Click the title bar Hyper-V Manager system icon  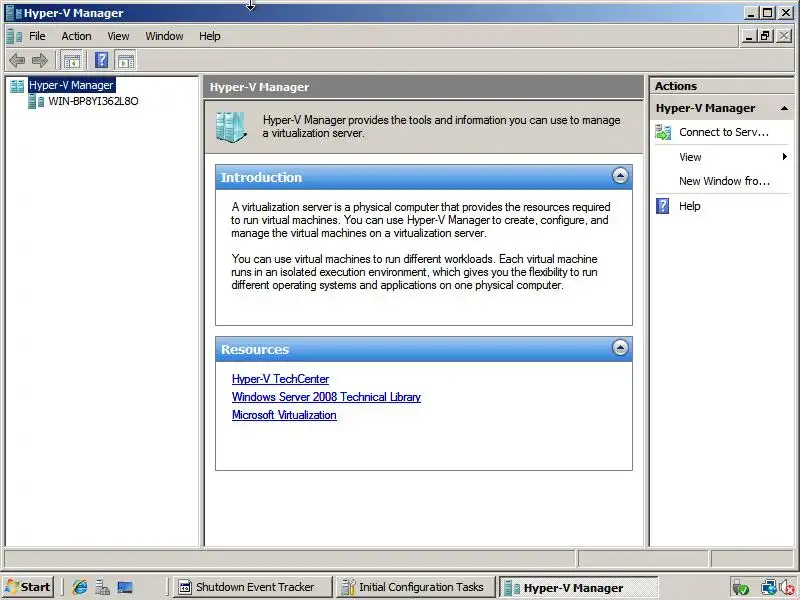[x=13, y=13]
